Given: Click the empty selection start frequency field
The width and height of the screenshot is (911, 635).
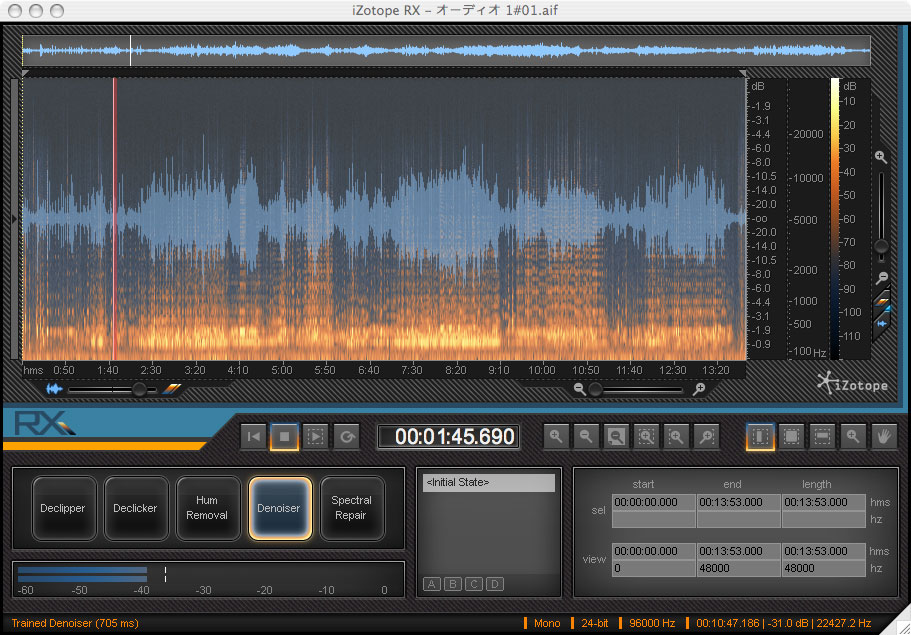Looking at the screenshot, I should (x=654, y=519).
